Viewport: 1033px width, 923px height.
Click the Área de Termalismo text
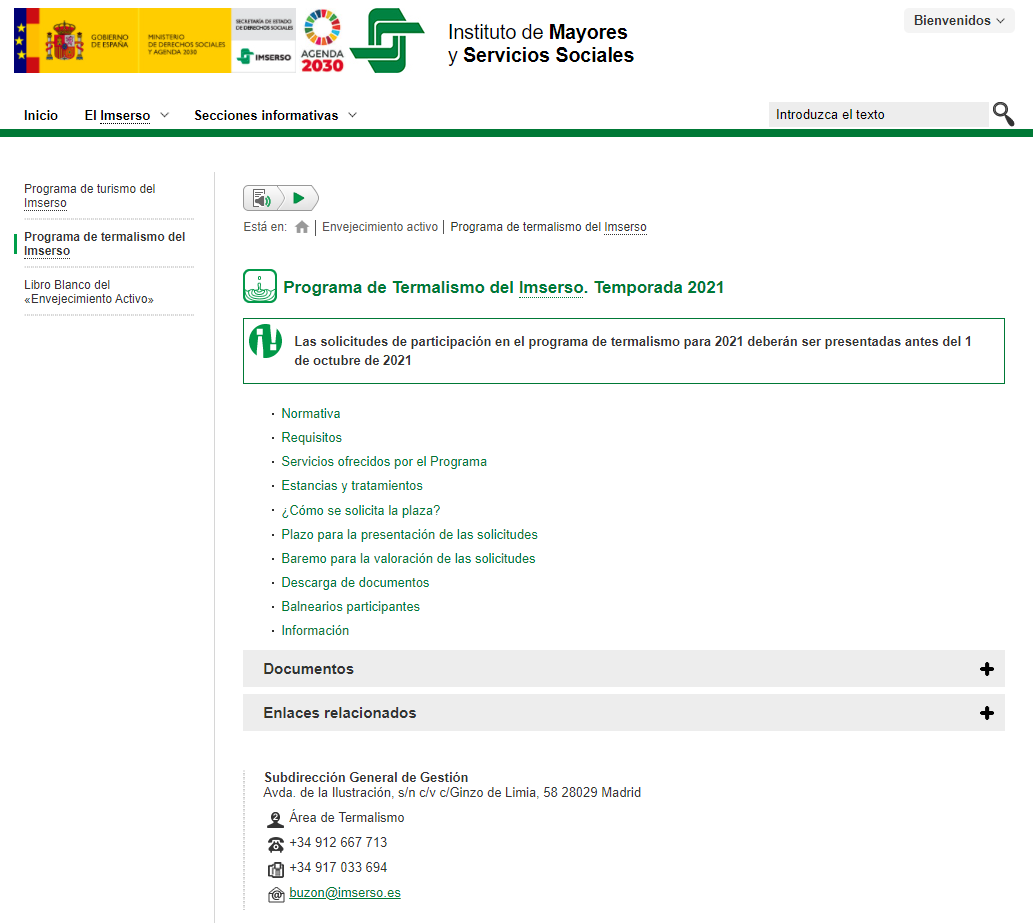[x=347, y=818]
